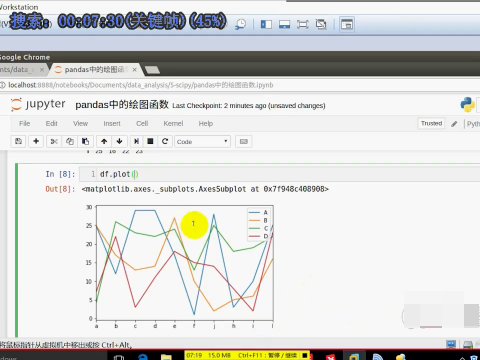Click the Last Checkpoint status text
Viewport: 480px width, 360px height.
249,106
